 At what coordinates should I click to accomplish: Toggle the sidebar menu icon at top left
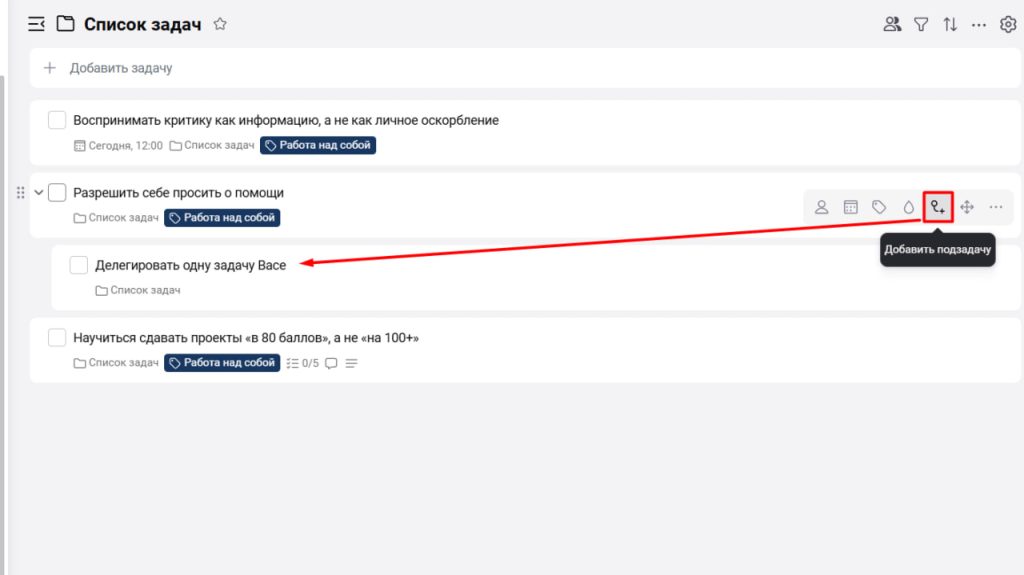click(36, 24)
